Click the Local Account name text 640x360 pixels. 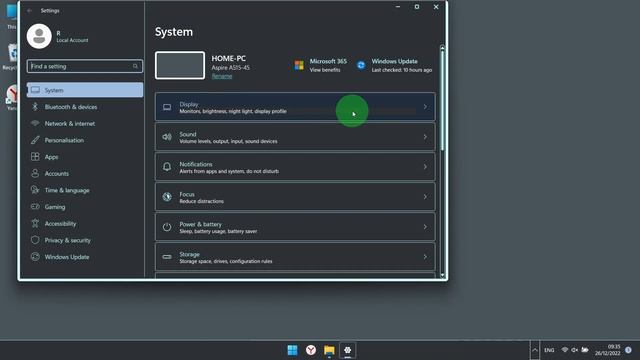pos(72,40)
